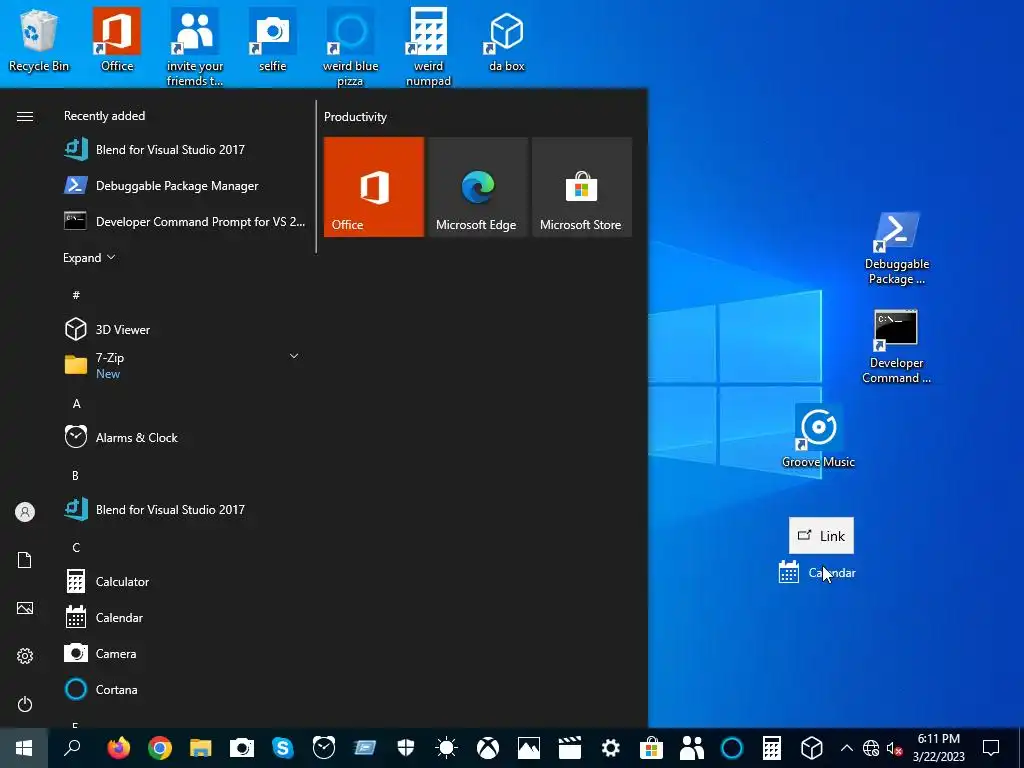1024x768 pixels.
Task: Select the "da box" desktop shortcut
Action: coord(507,39)
